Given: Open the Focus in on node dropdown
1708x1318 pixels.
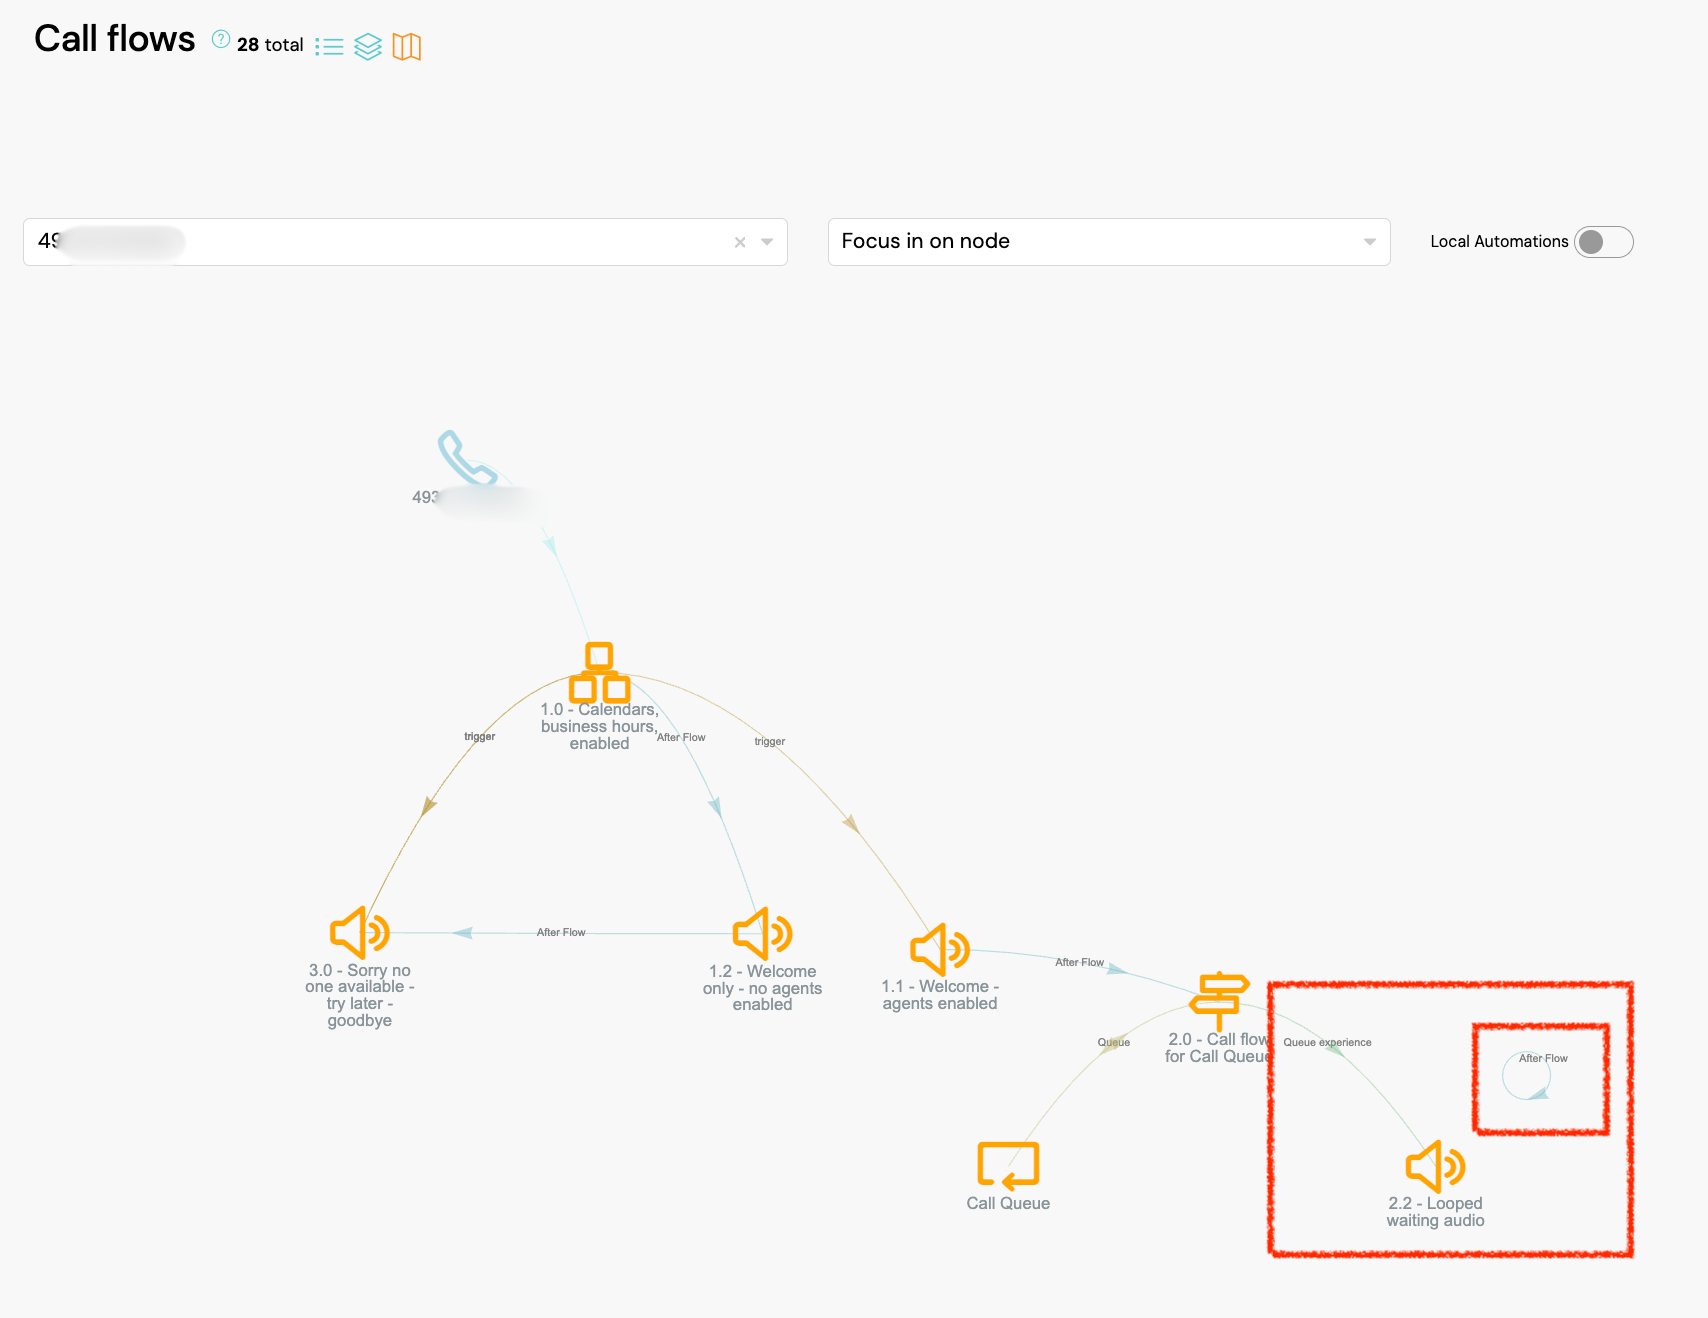Looking at the screenshot, I should click(x=1108, y=242).
